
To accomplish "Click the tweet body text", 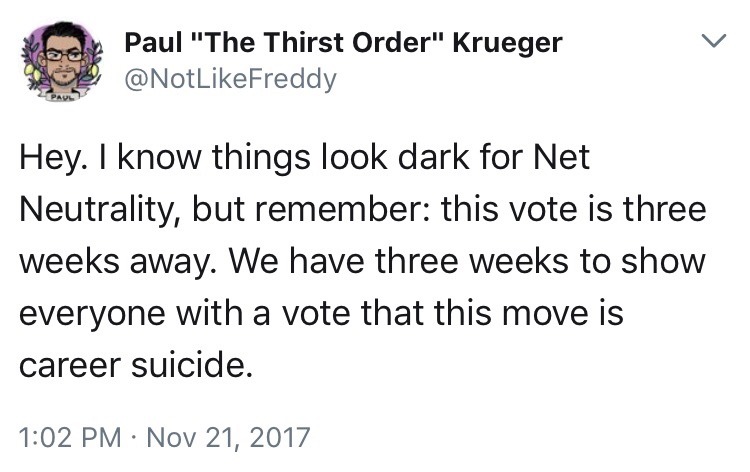I will (x=360, y=262).
